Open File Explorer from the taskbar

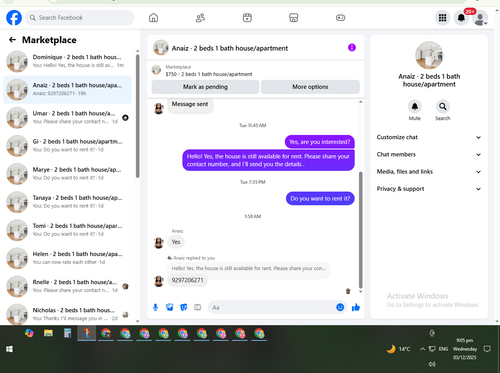[x=48, y=333]
